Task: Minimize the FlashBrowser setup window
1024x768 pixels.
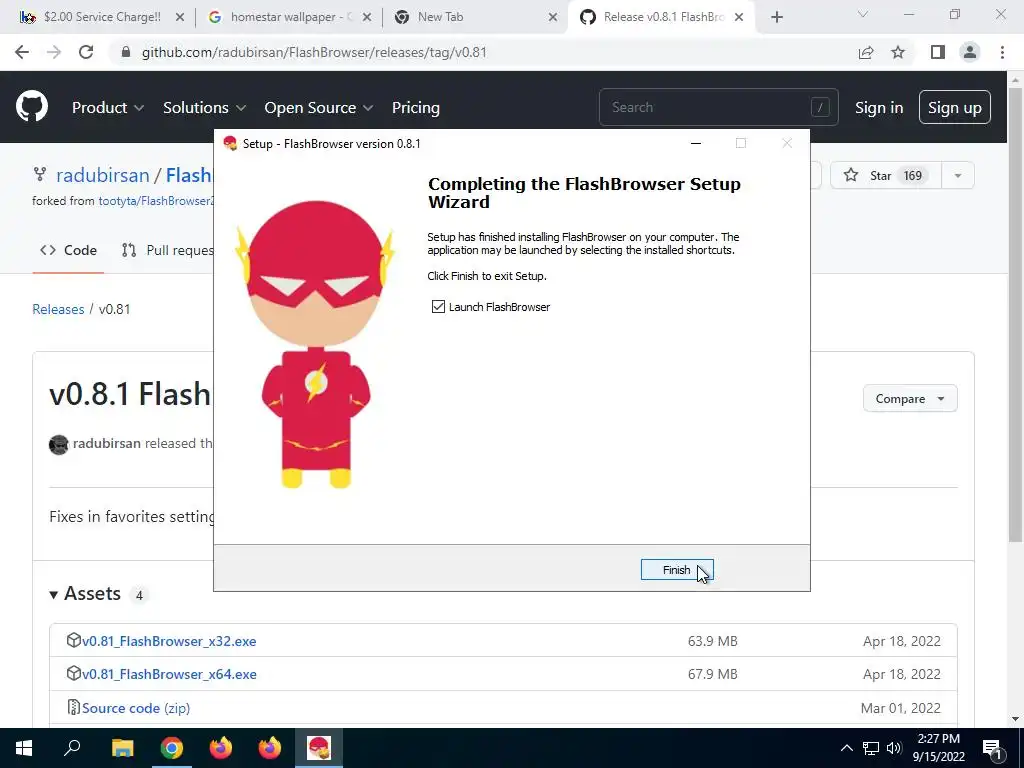Action: [696, 144]
